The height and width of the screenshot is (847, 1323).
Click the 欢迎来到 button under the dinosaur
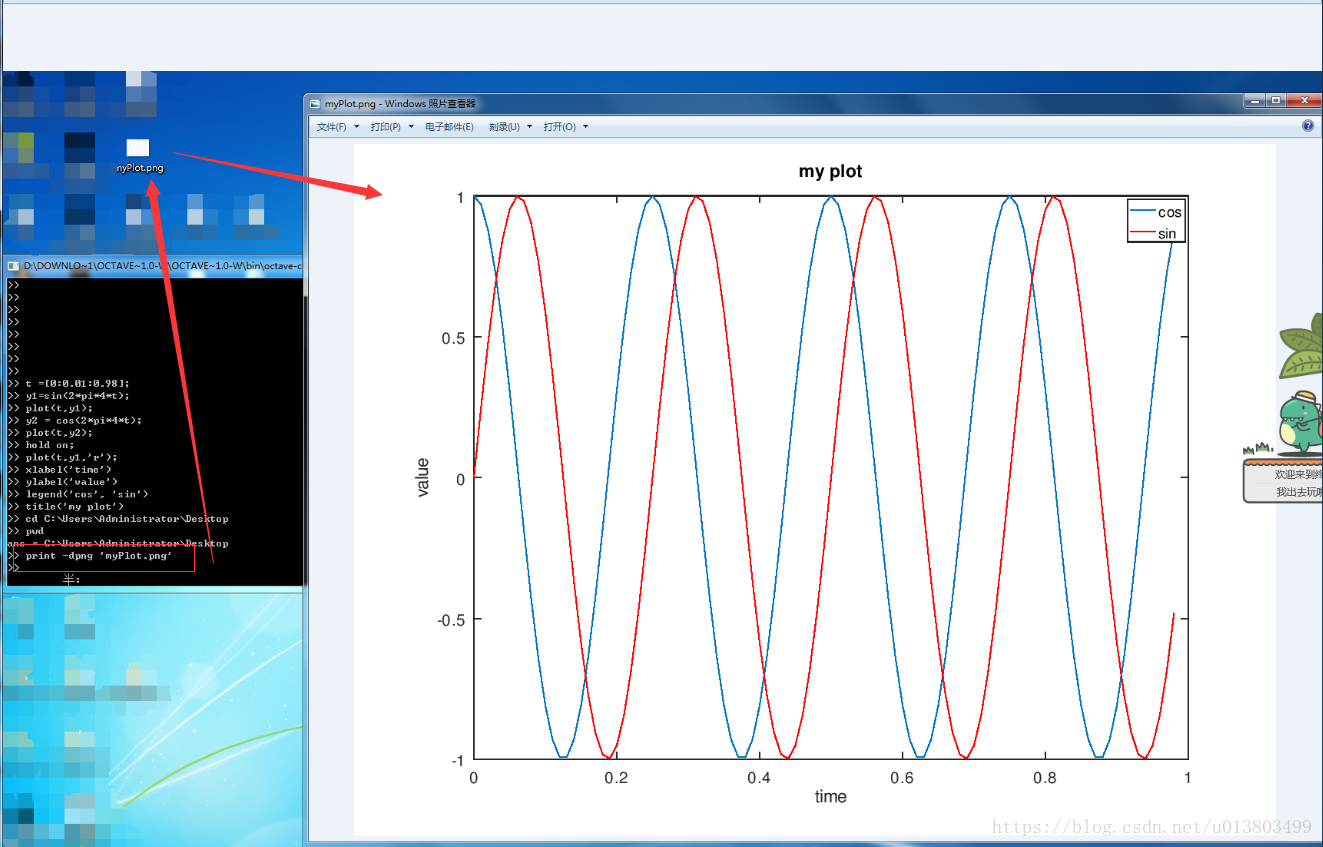(x=1298, y=474)
